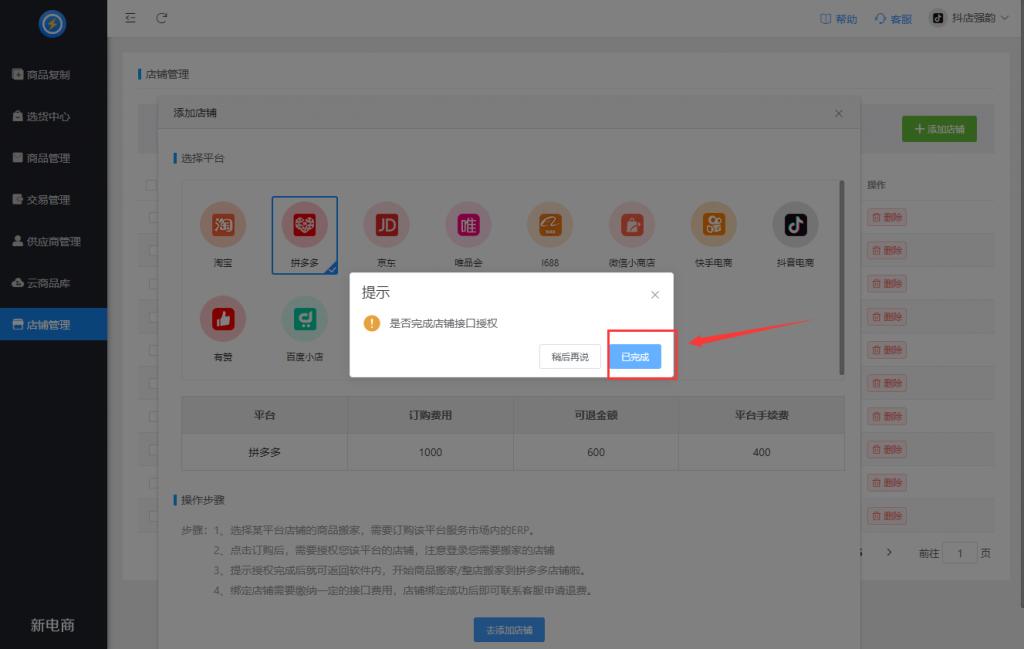Pick the 1688 platform icon
1024x649 pixels.
(x=549, y=224)
